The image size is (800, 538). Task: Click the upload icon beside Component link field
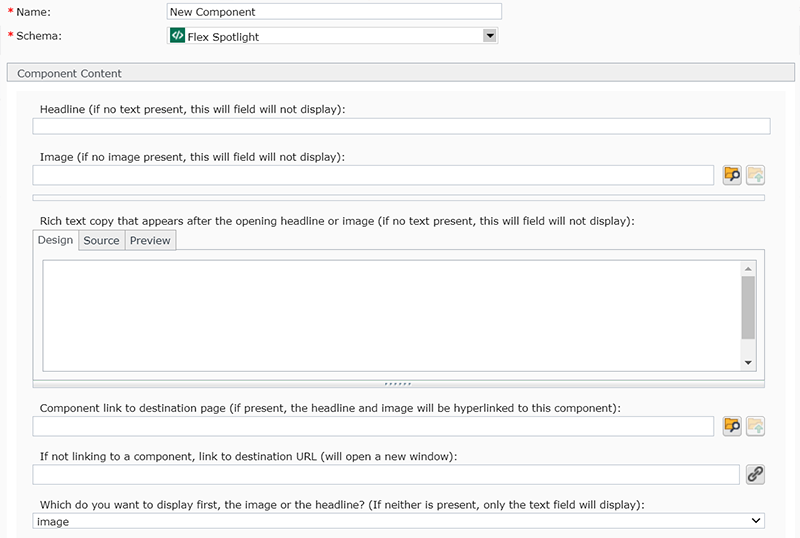pos(755,426)
